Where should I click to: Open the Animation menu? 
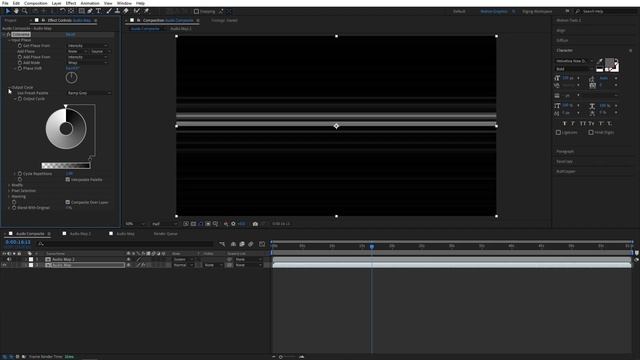[90, 3]
